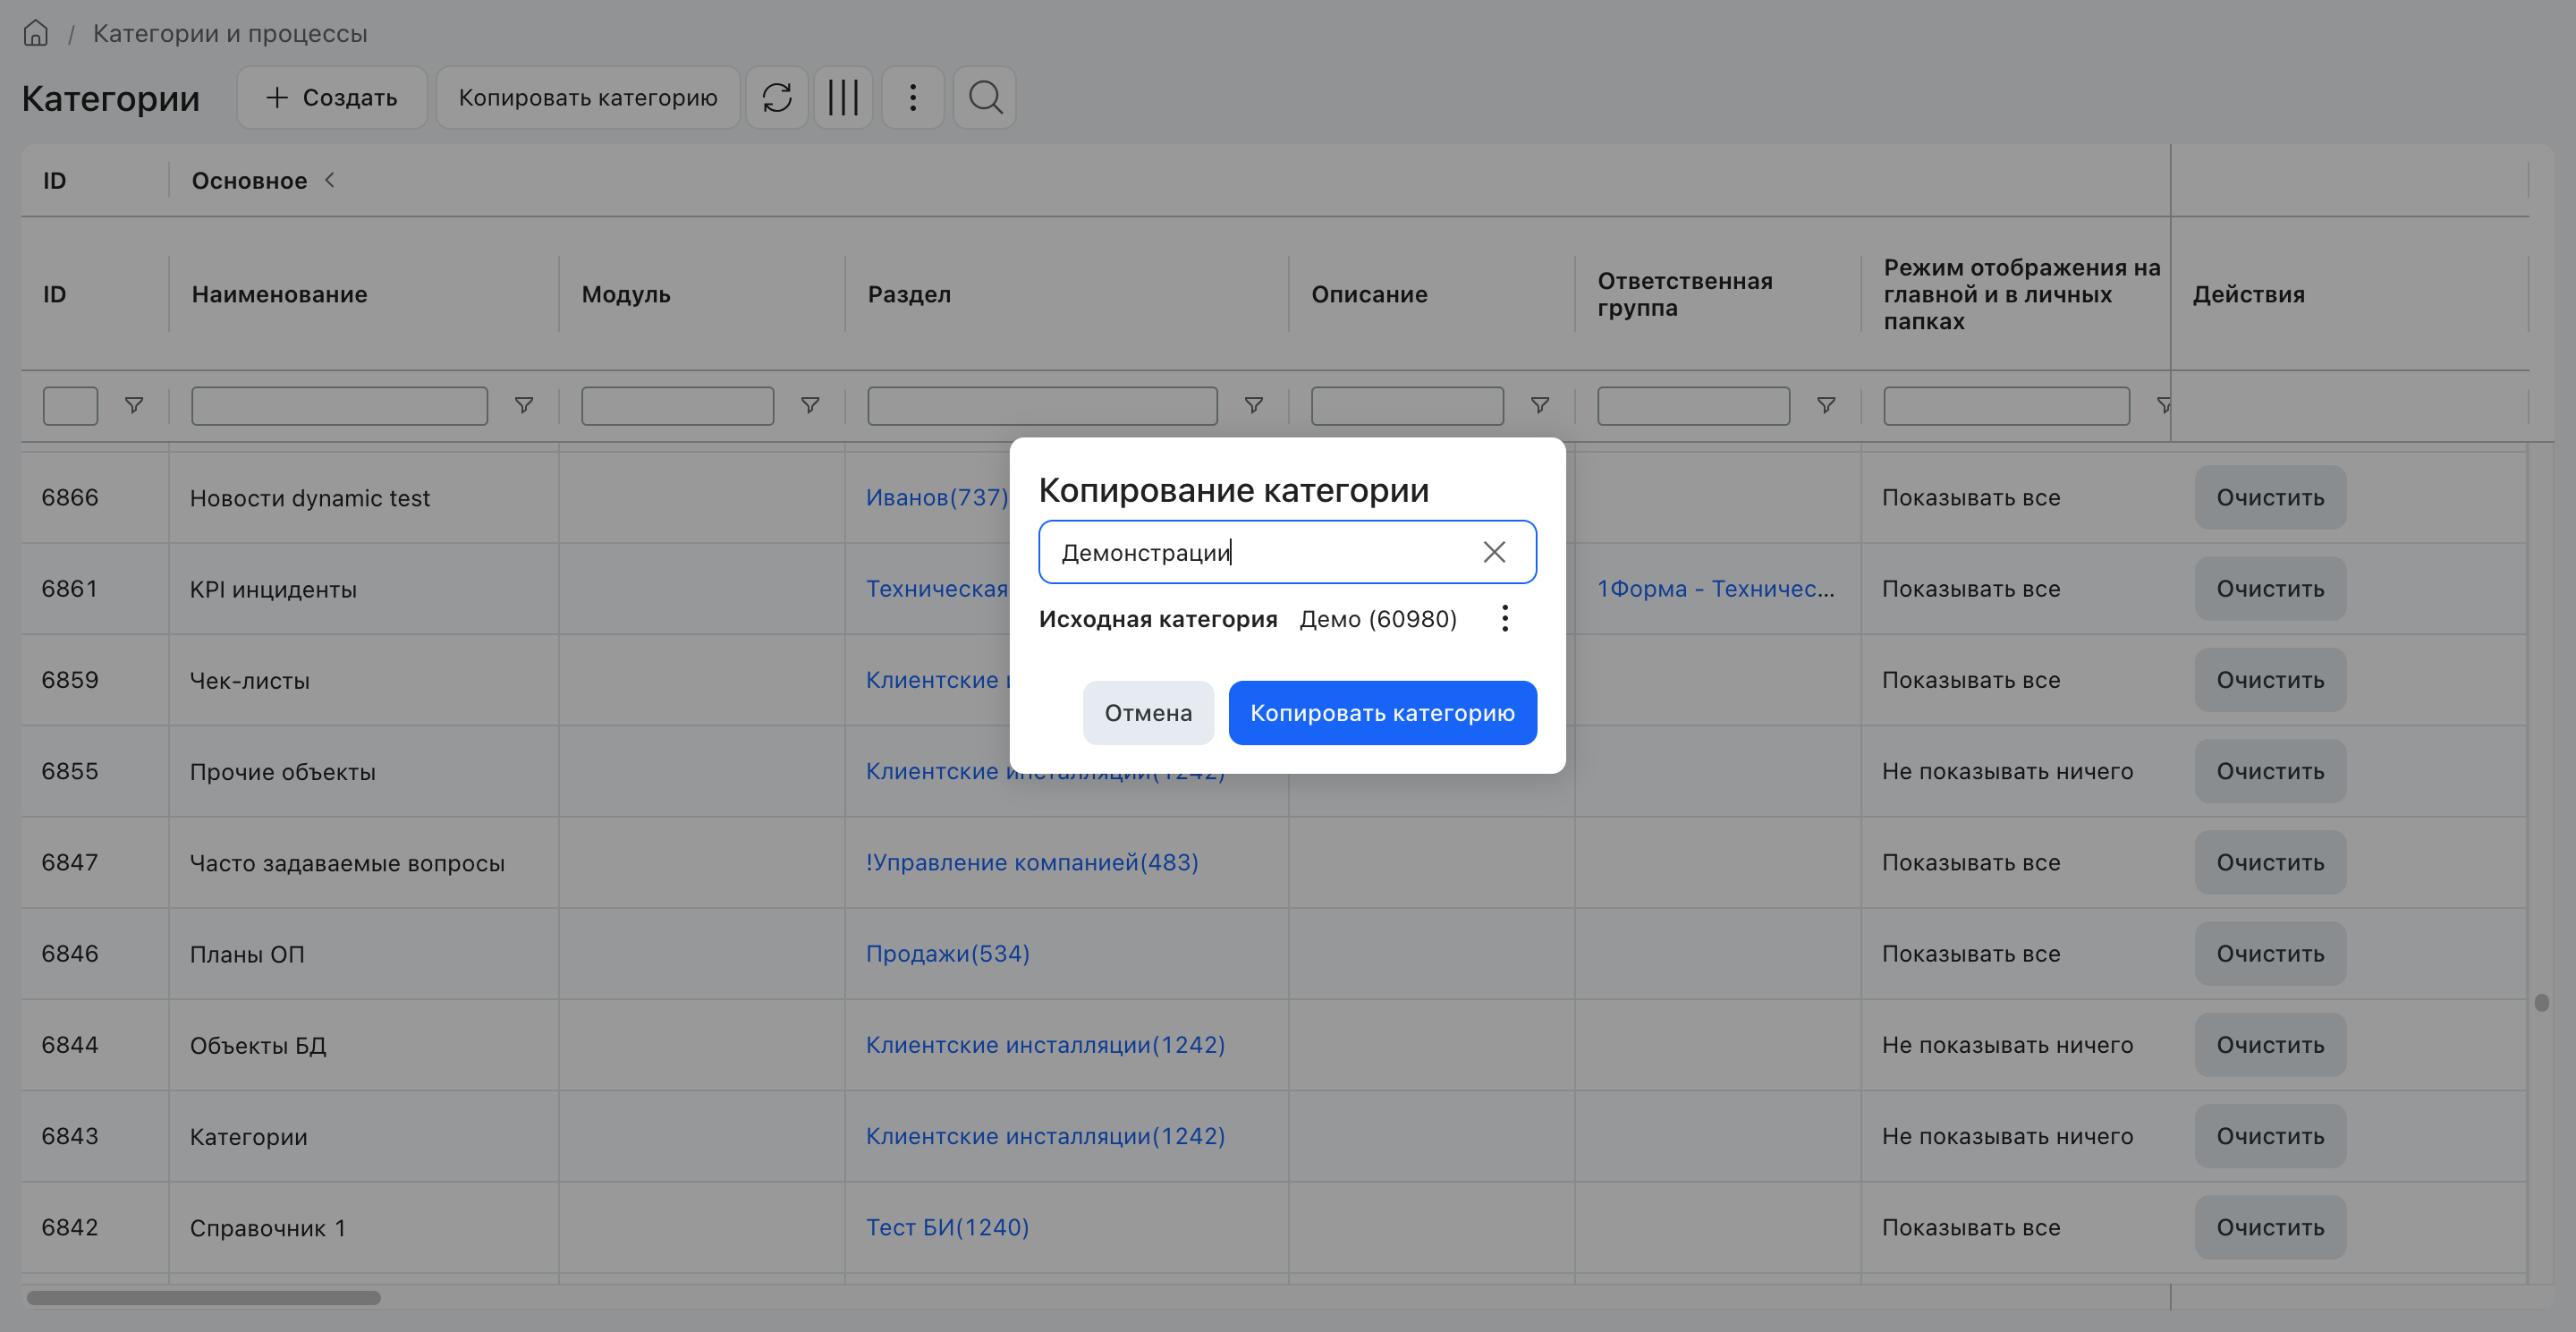Open Клиентские инсталляции link in row 6843
This screenshot has width=2576, height=1332.
click(1045, 1136)
